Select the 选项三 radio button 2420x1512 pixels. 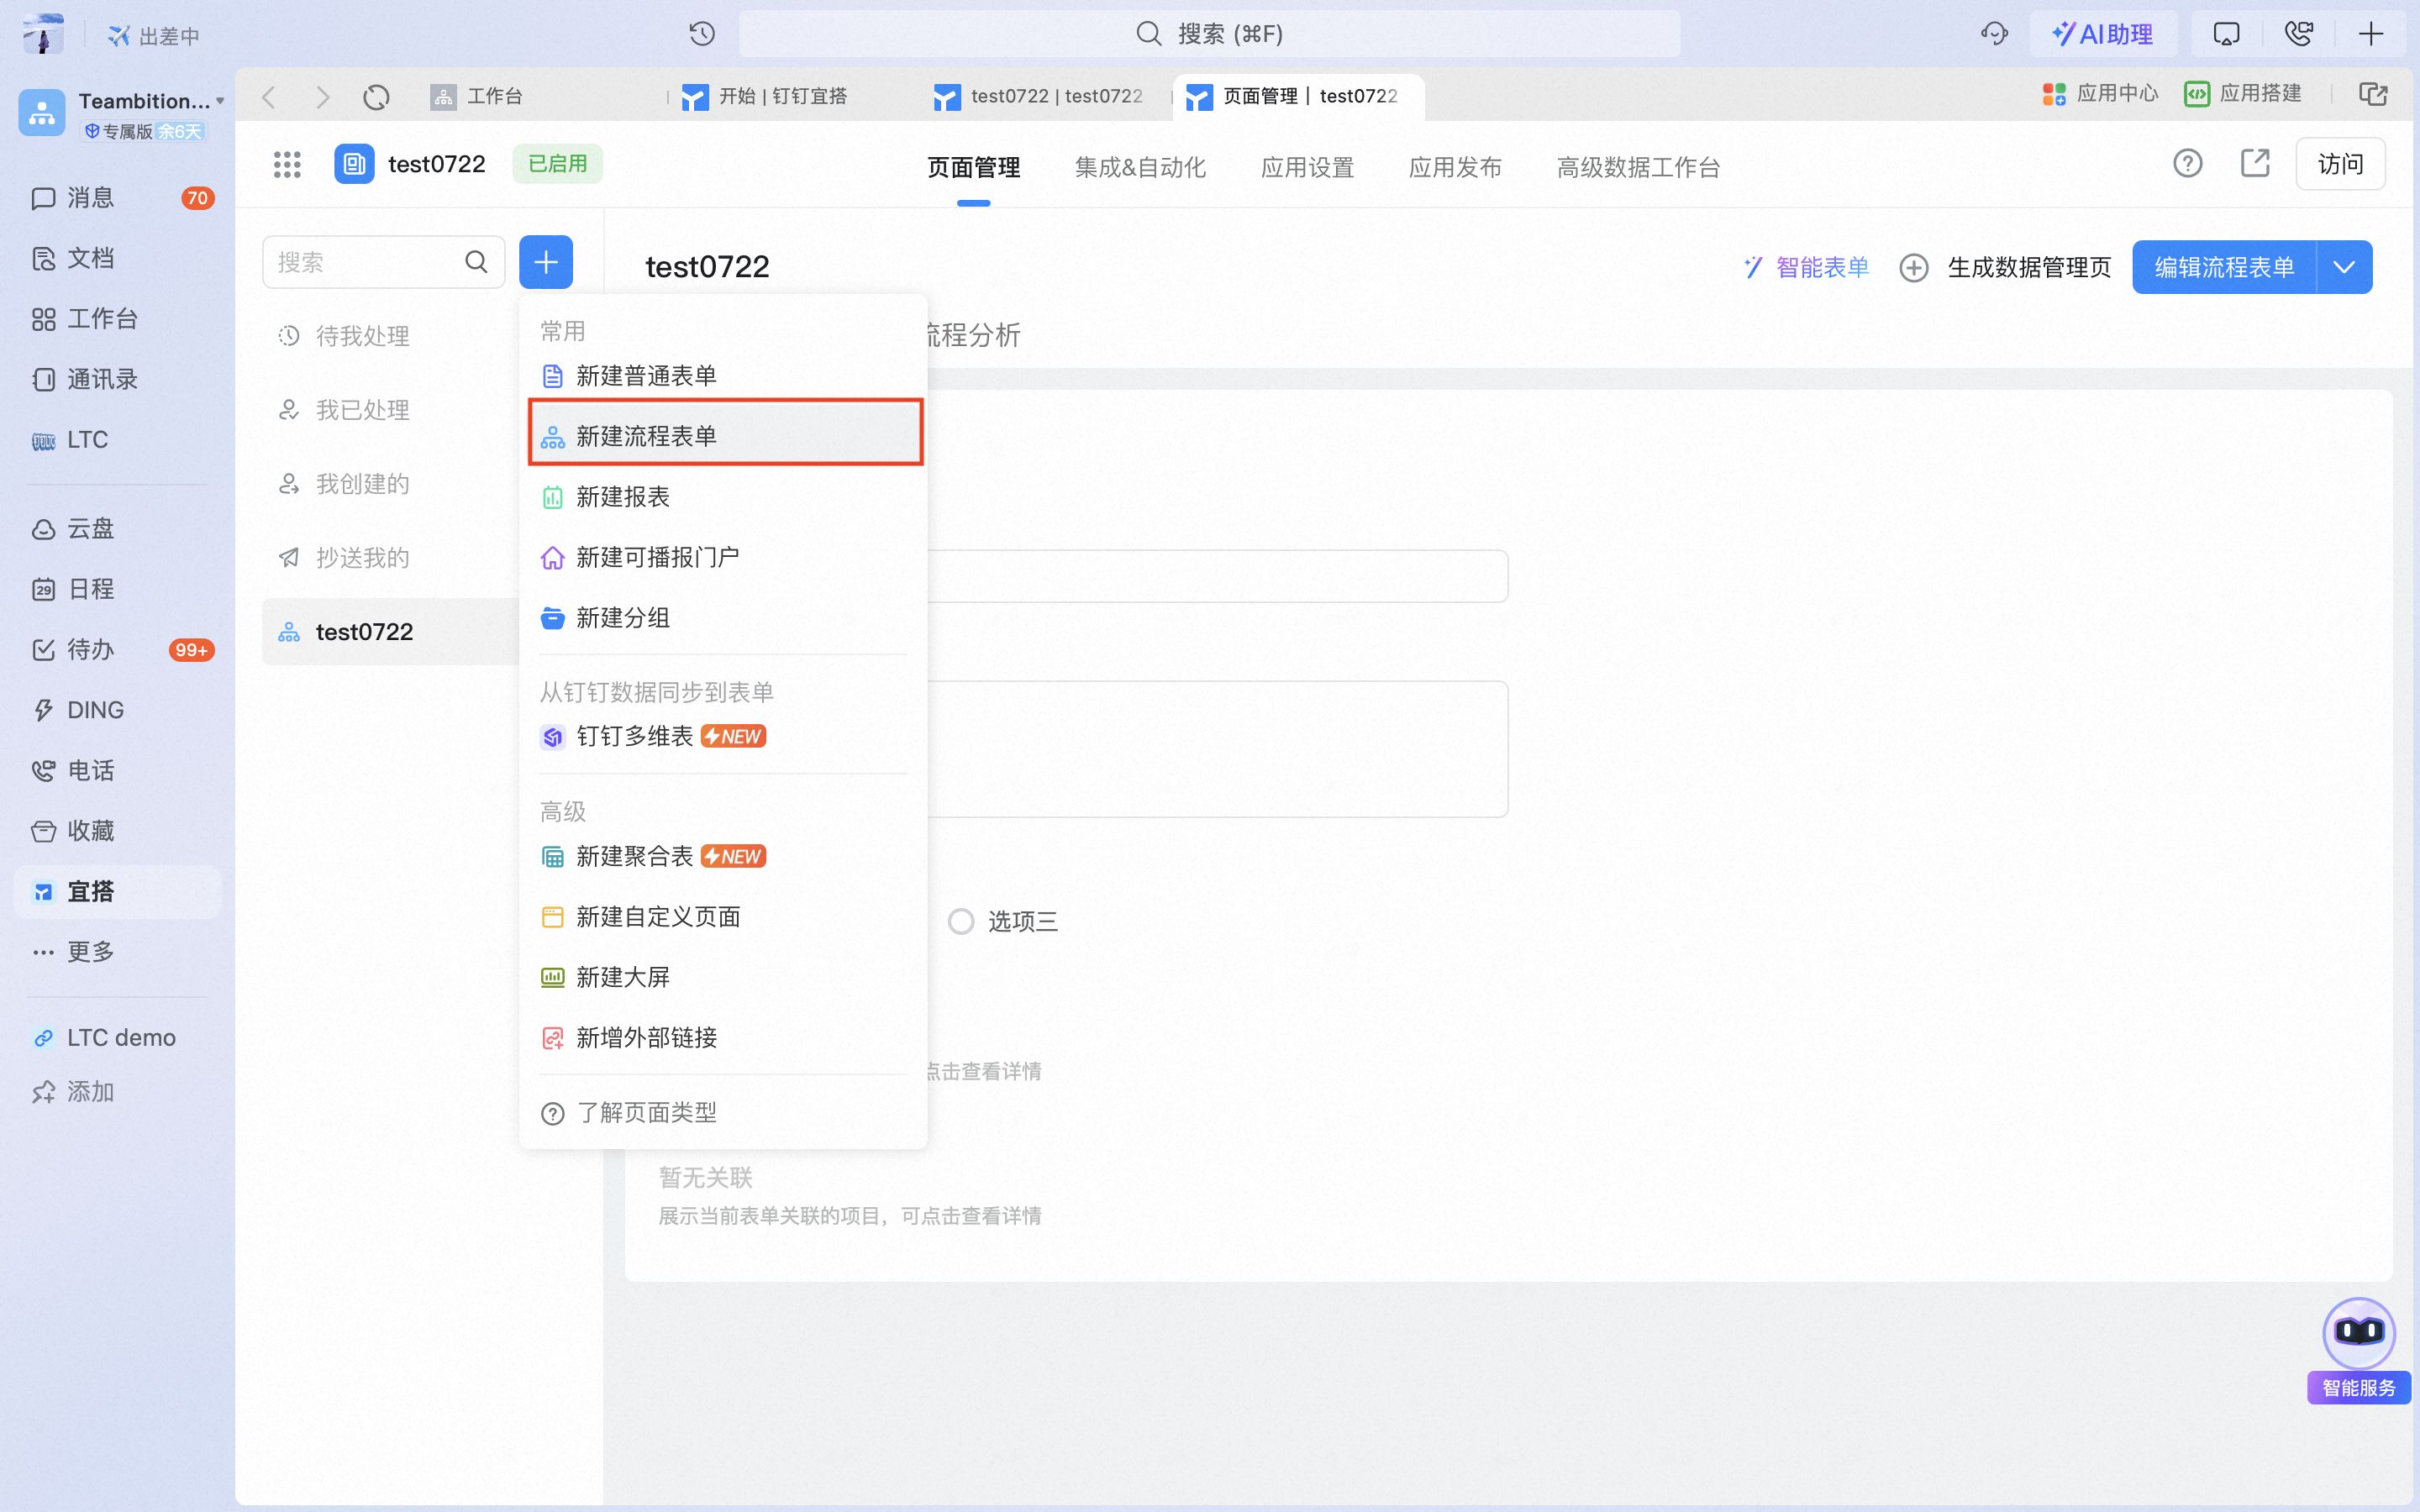(960, 921)
